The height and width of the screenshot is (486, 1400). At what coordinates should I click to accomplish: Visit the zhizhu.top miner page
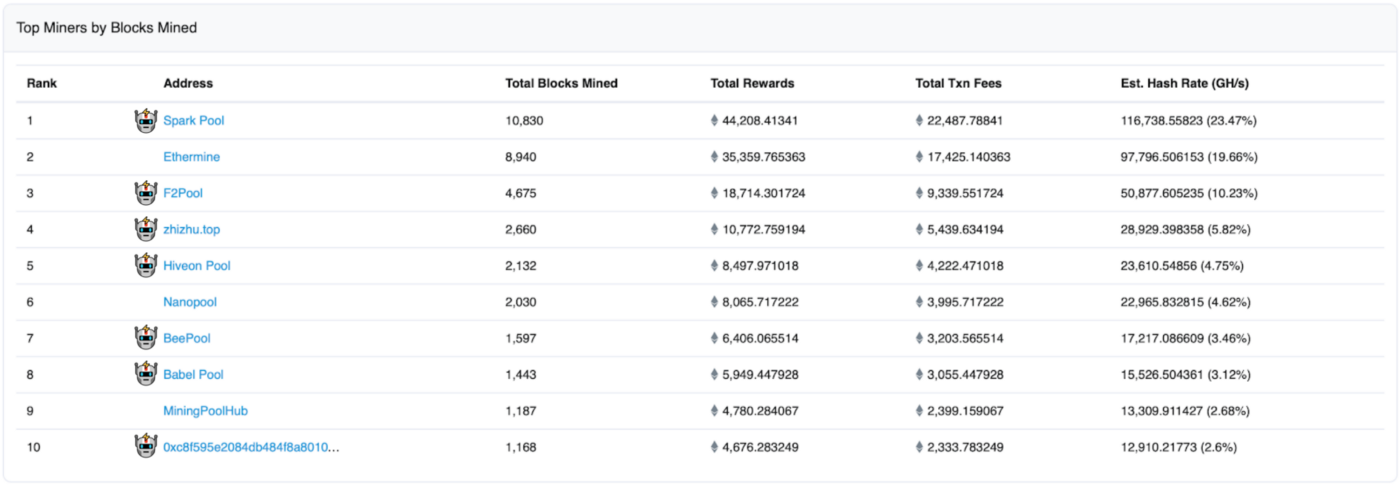192,230
